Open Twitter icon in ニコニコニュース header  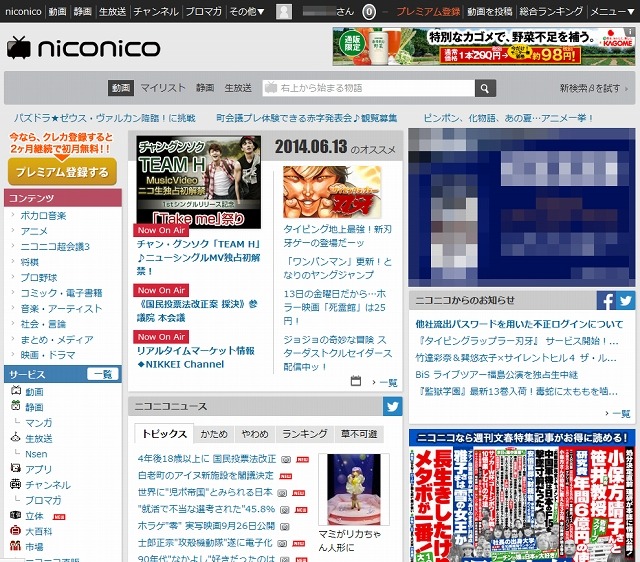click(392, 406)
